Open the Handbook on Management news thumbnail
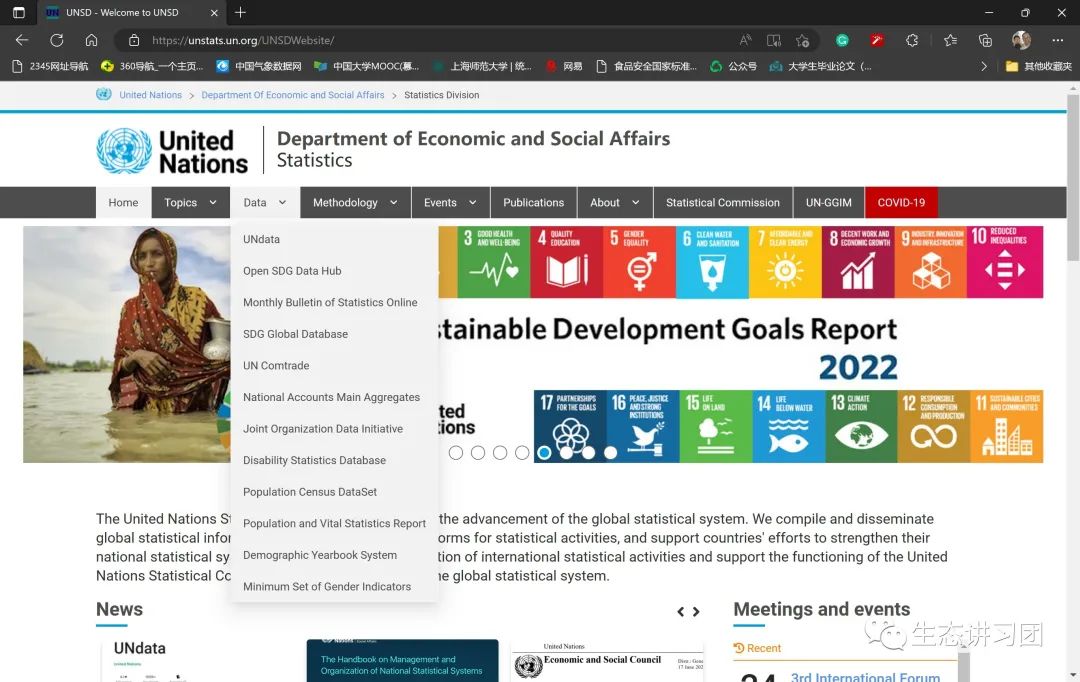 pos(402,661)
